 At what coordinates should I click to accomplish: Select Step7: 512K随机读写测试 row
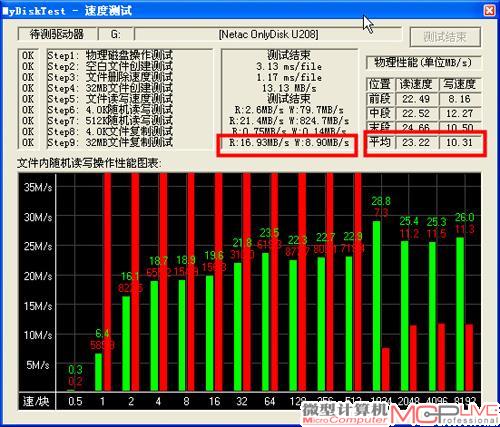[x=110, y=120]
